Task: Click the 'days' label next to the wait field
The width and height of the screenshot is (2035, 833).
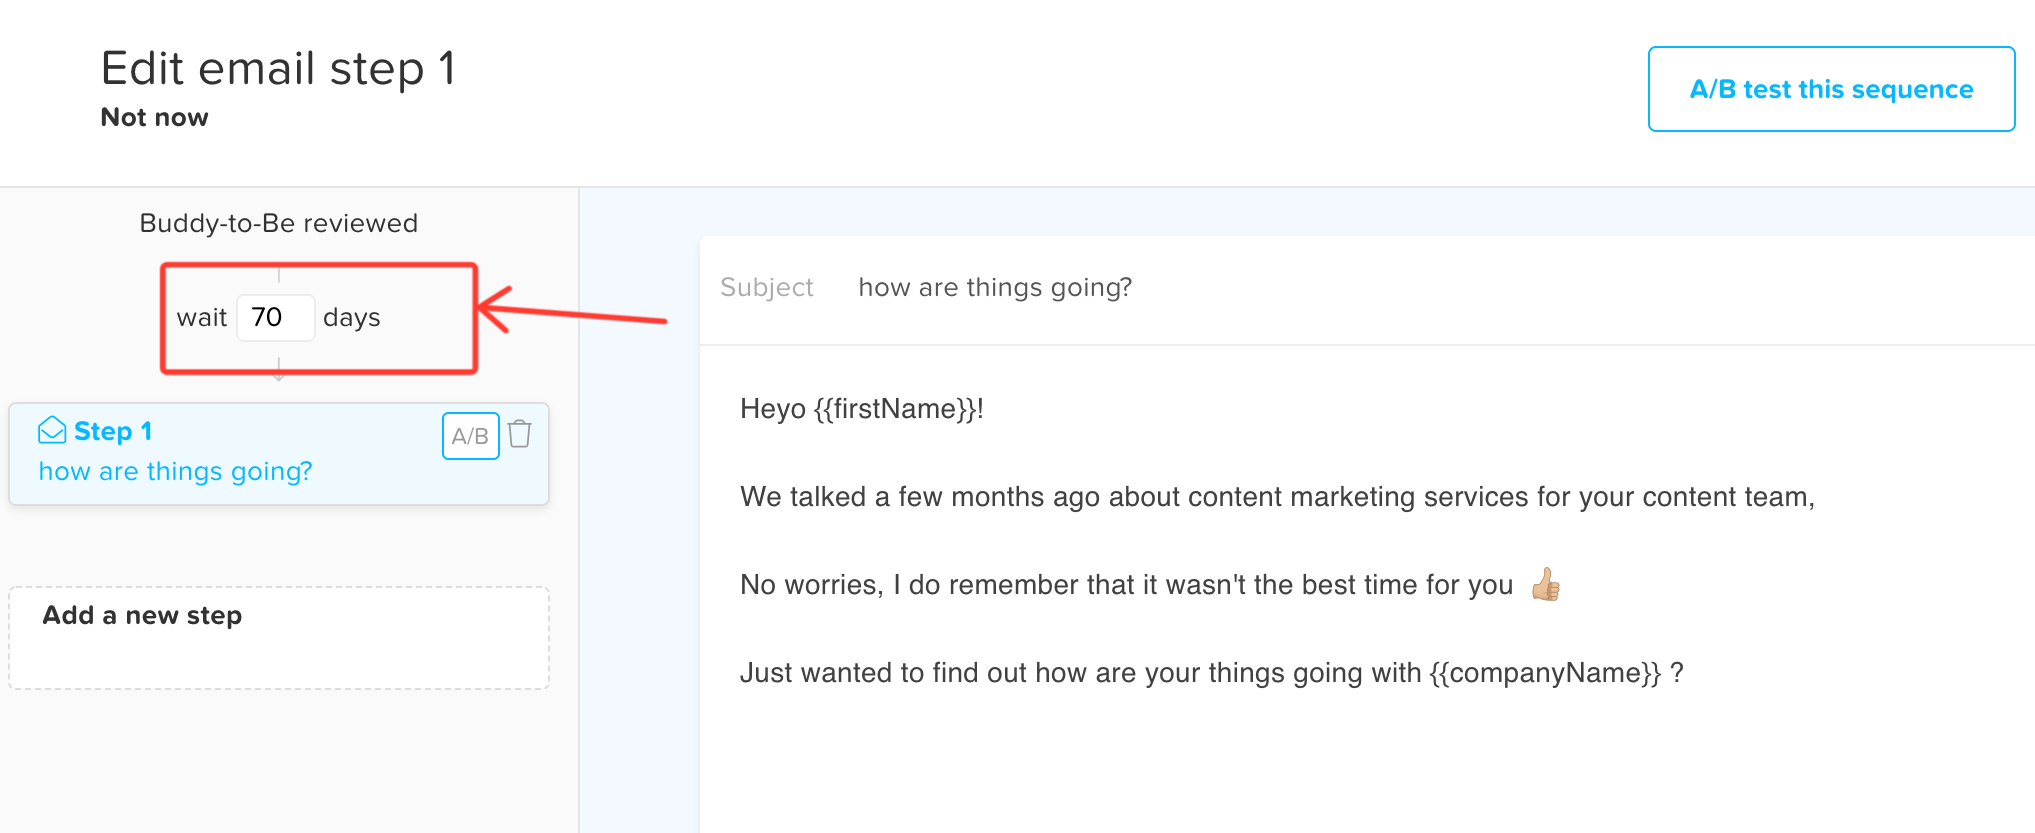Action: pos(351,318)
